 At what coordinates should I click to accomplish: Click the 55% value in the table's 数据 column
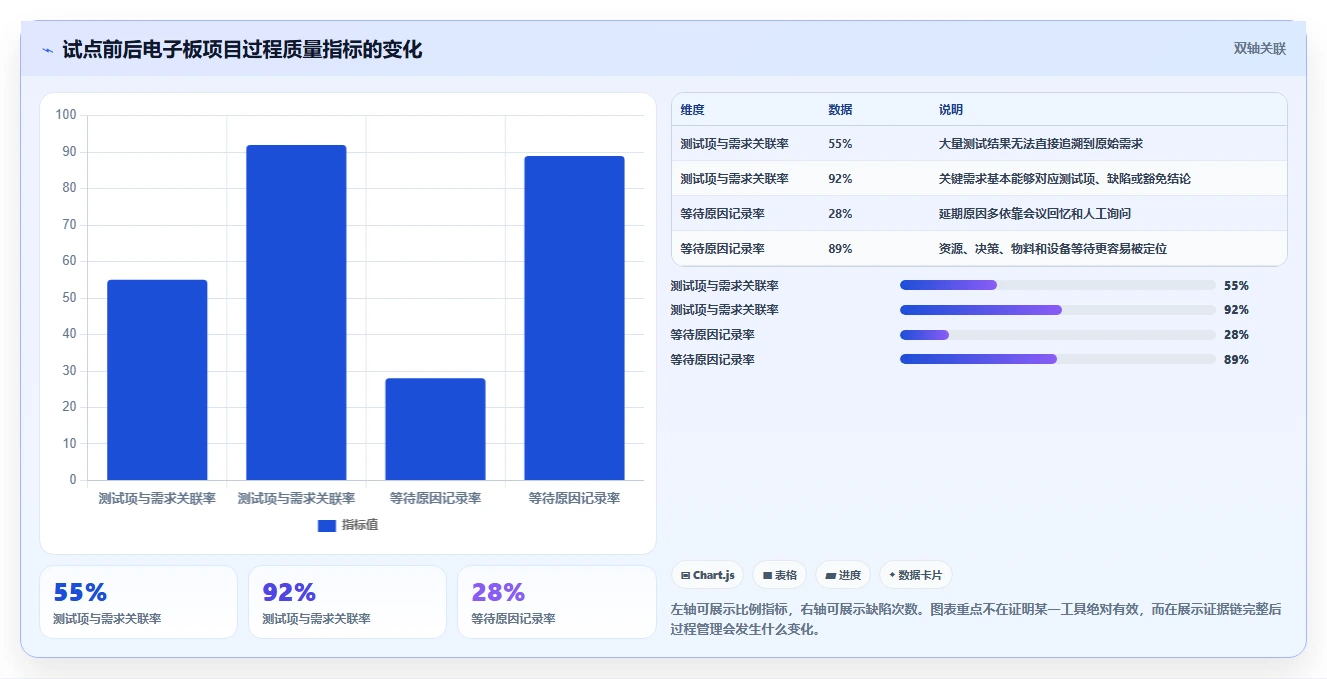click(840, 144)
